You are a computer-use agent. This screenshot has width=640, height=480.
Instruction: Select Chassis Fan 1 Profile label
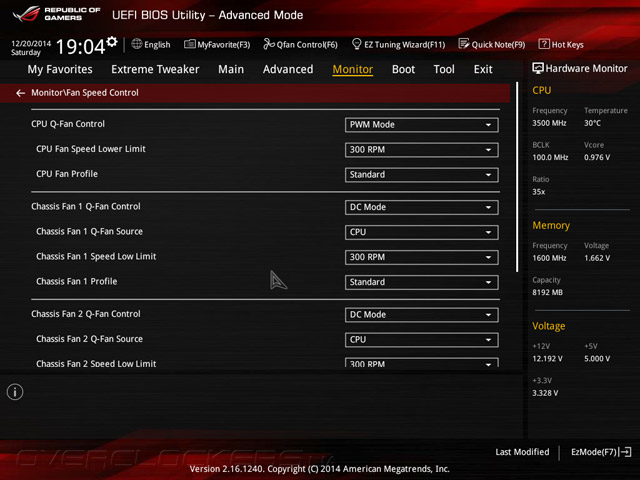tap(76, 281)
